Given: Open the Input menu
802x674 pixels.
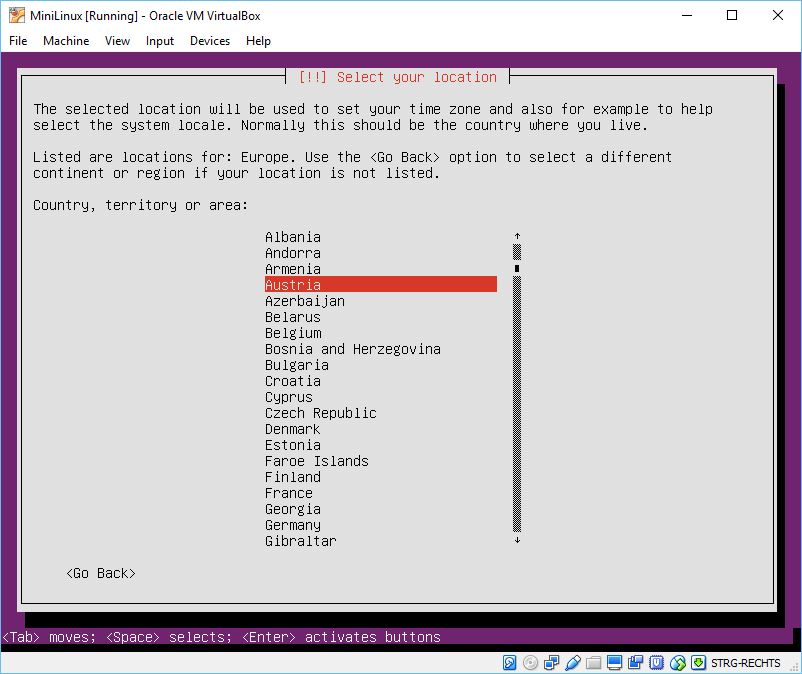Looking at the screenshot, I should pyautogui.click(x=159, y=41).
